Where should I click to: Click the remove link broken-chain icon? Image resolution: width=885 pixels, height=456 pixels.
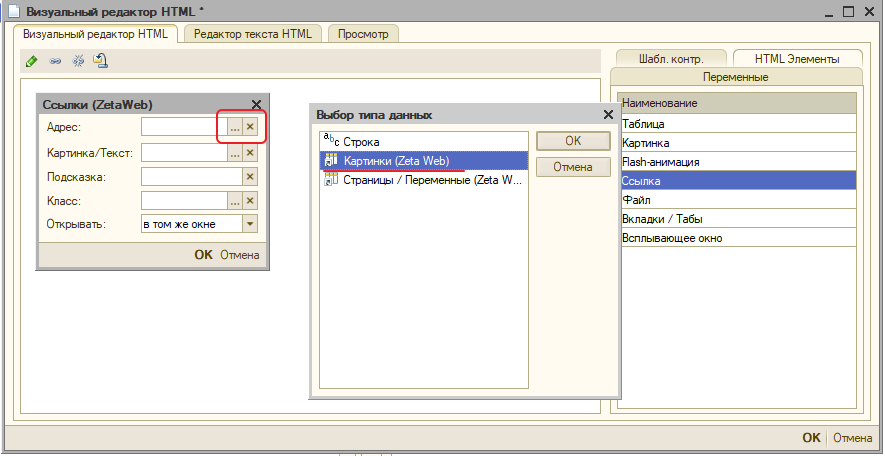click(x=78, y=60)
